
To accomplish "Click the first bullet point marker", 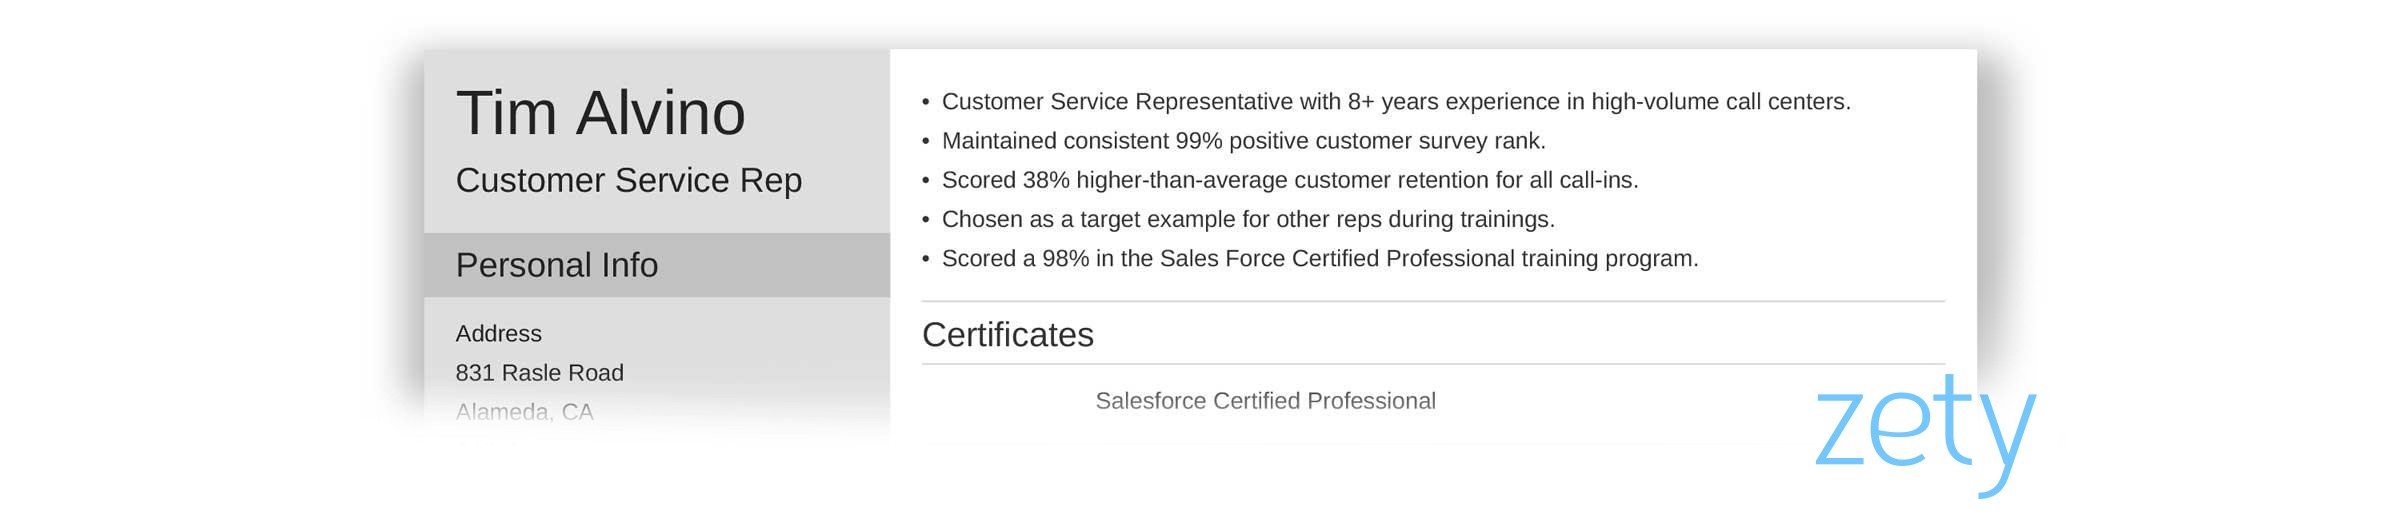I will click(926, 102).
